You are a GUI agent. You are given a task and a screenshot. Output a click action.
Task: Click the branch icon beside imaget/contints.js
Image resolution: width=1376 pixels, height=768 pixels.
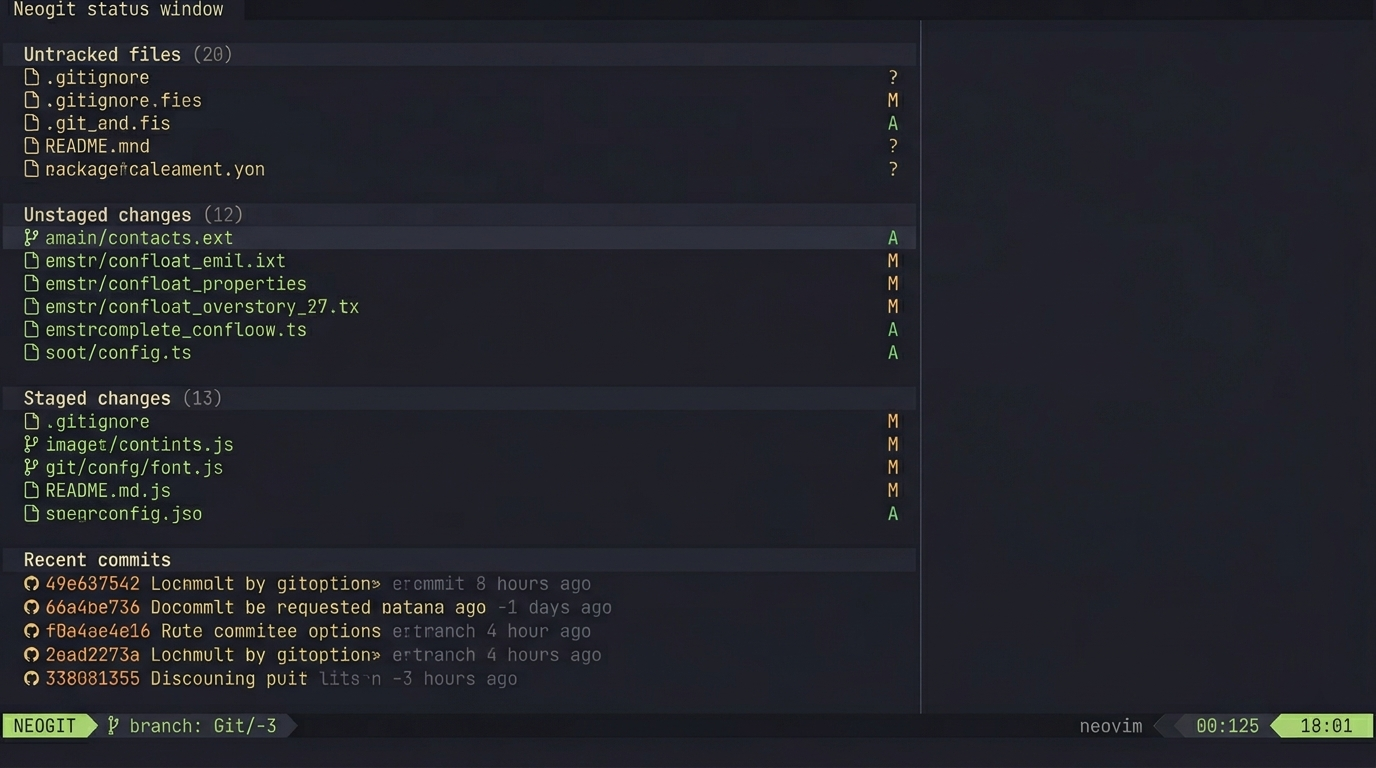[31, 444]
